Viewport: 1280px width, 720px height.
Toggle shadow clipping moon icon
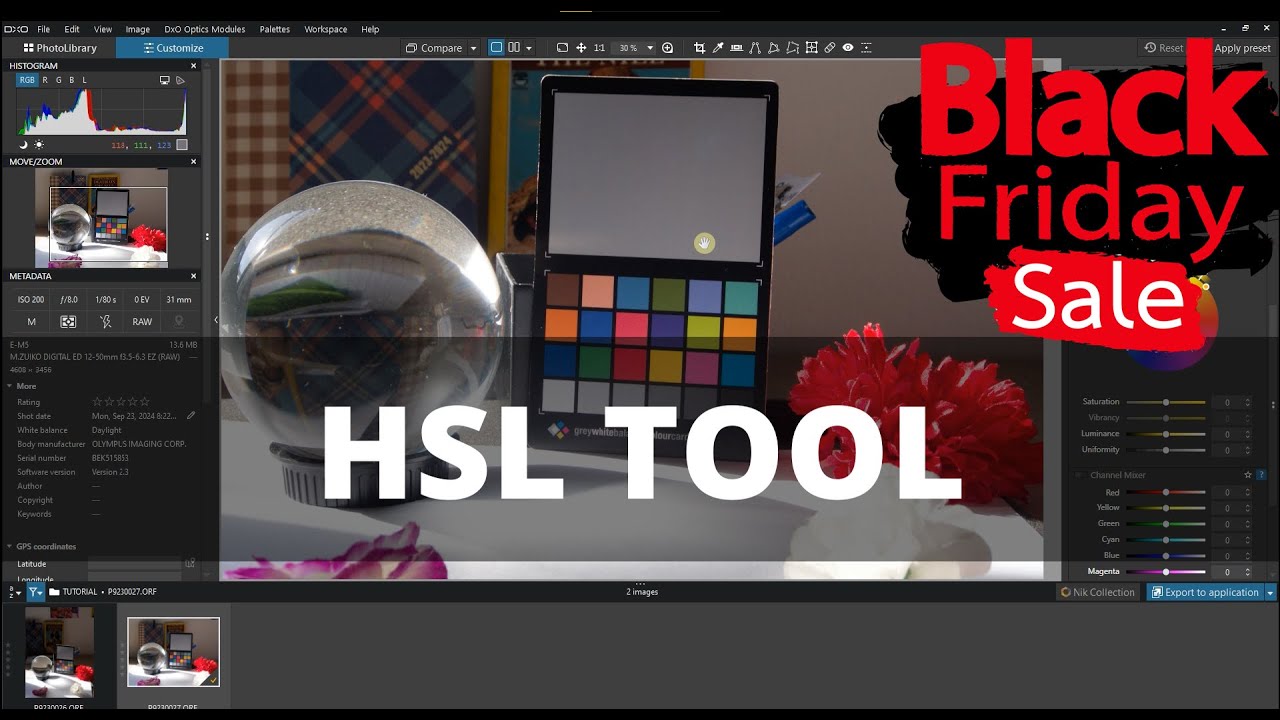pyautogui.click(x=23, y=145)
